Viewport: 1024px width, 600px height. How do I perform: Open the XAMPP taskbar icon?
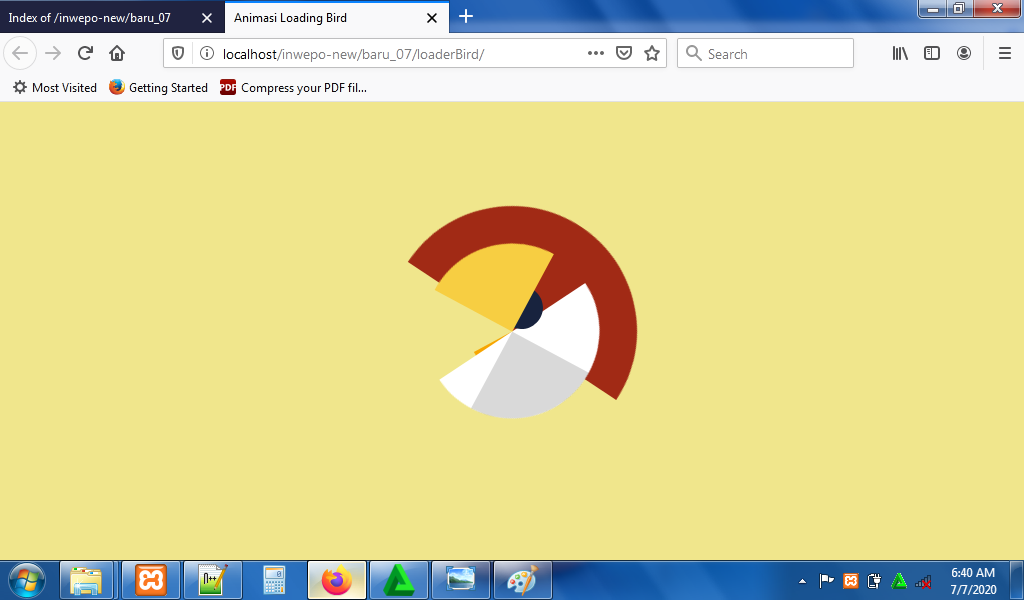coord(151,580)
